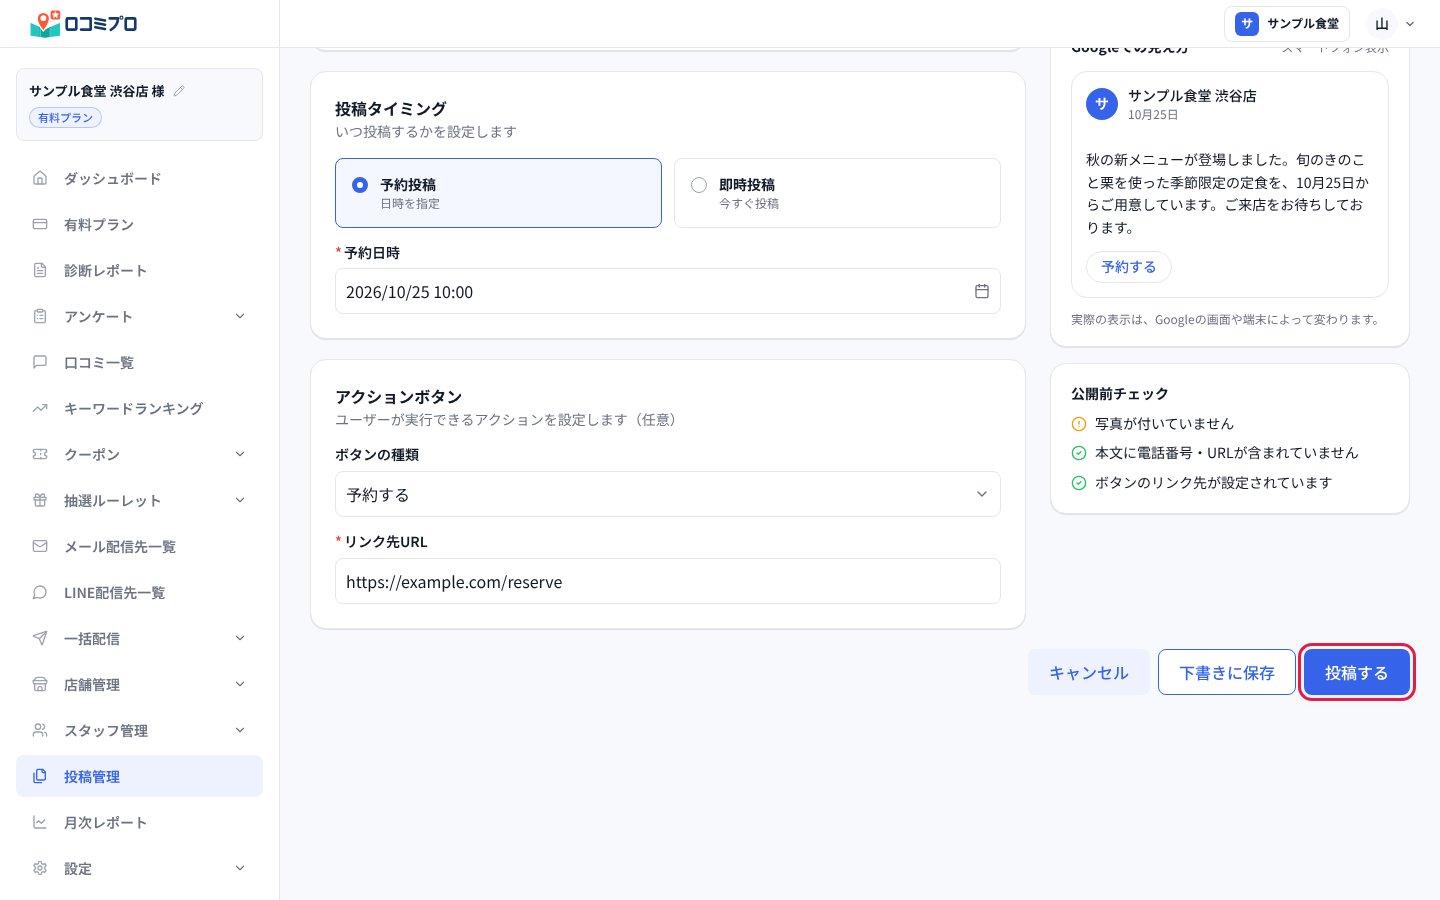Click the サンプル食堂 store switcher button

click(1287, 24)
